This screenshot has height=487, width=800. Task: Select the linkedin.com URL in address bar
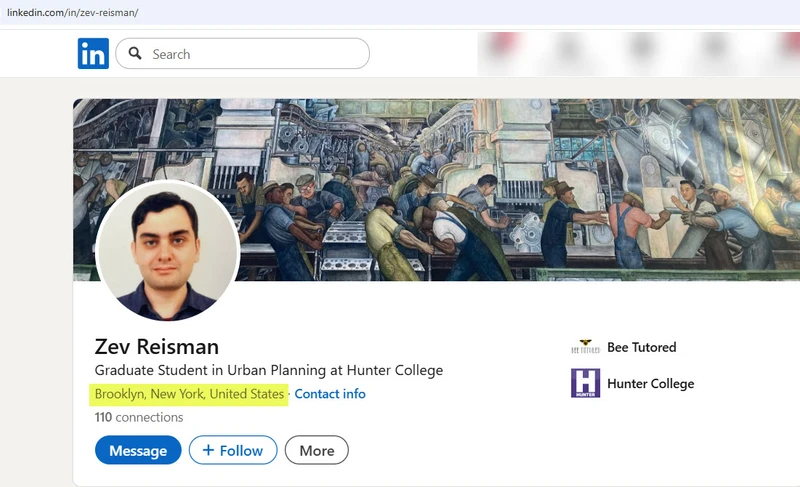[72, 12]
